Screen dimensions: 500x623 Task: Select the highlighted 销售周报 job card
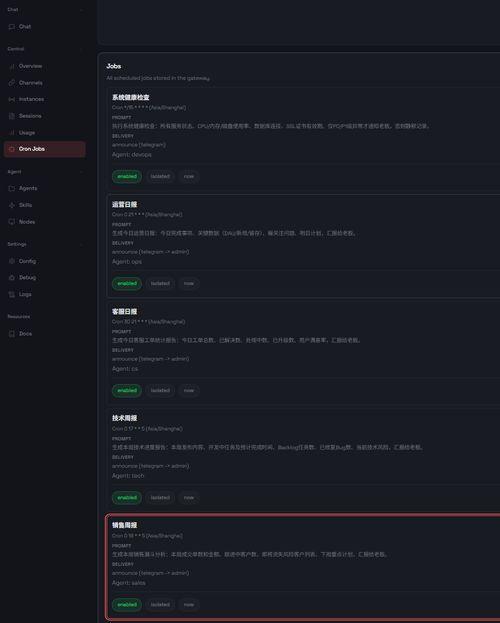[x=303, y=567]
